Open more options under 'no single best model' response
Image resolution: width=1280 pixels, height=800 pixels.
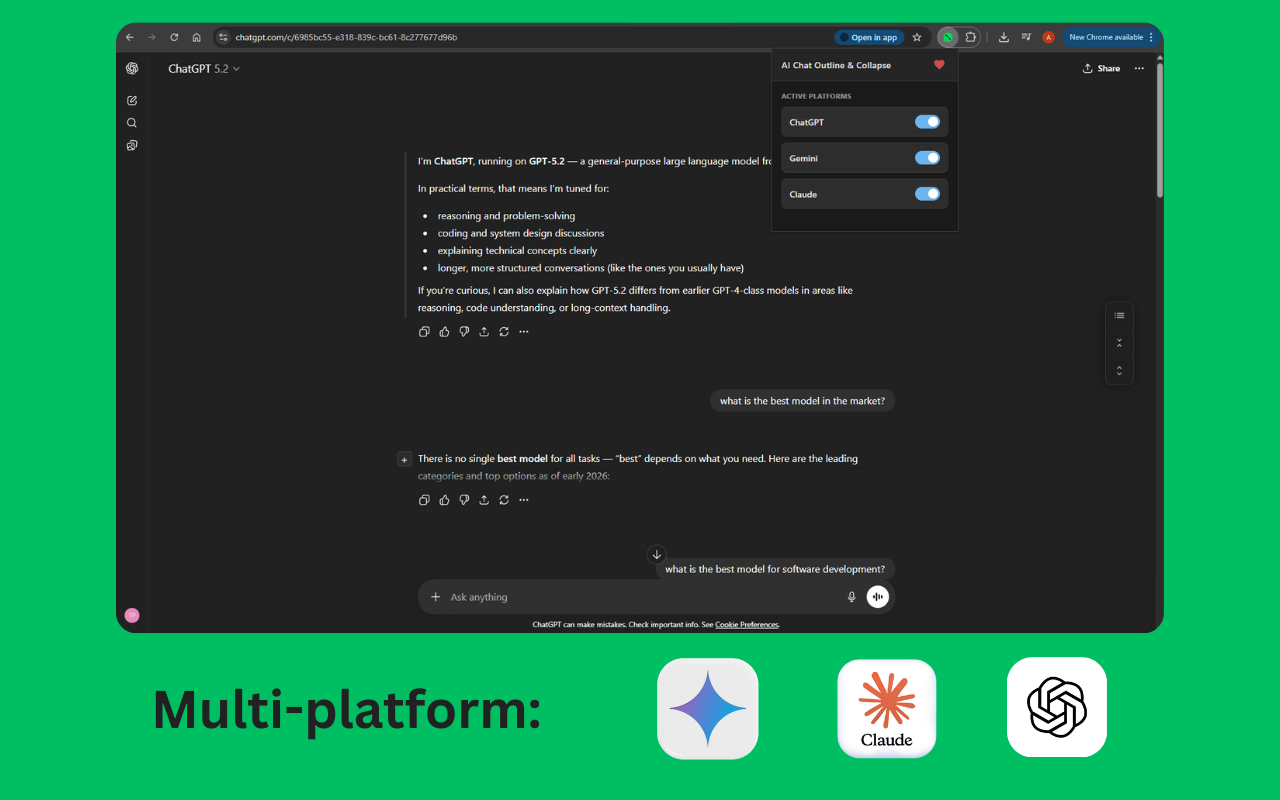pyautogui.click(x=524, y=500)
